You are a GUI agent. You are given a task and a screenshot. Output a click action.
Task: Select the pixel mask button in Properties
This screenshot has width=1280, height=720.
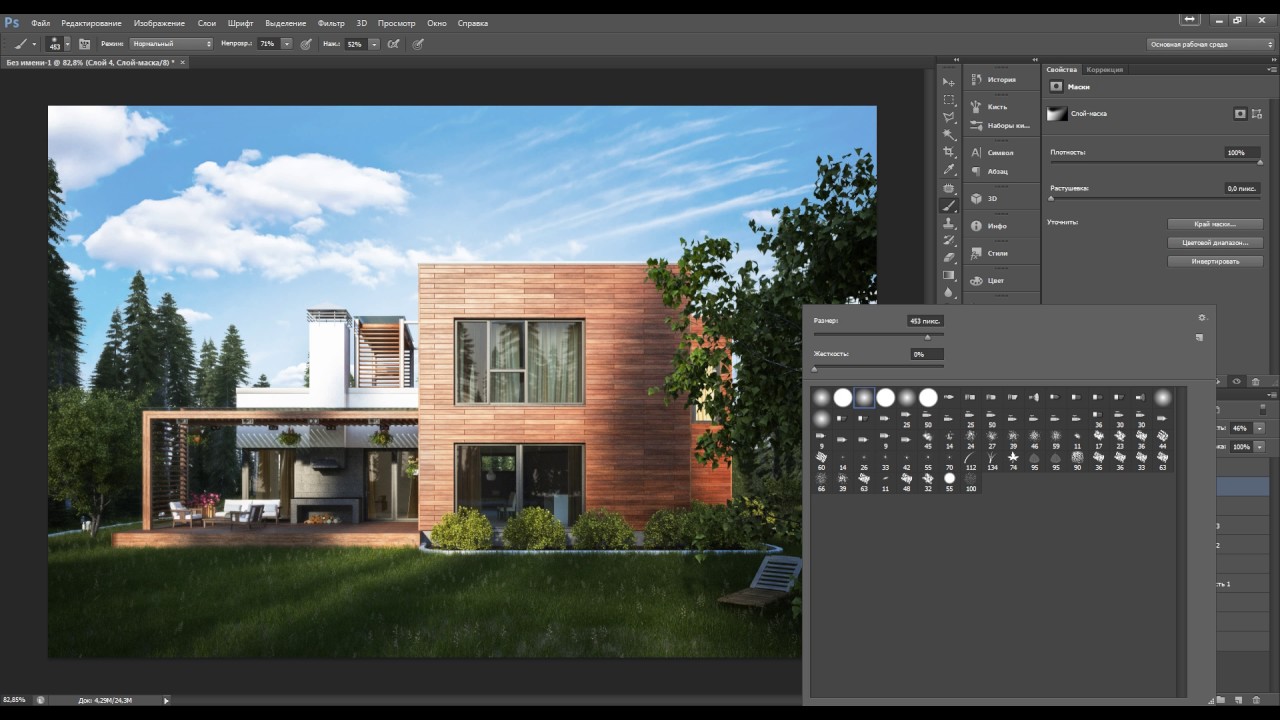(1240, 114)
